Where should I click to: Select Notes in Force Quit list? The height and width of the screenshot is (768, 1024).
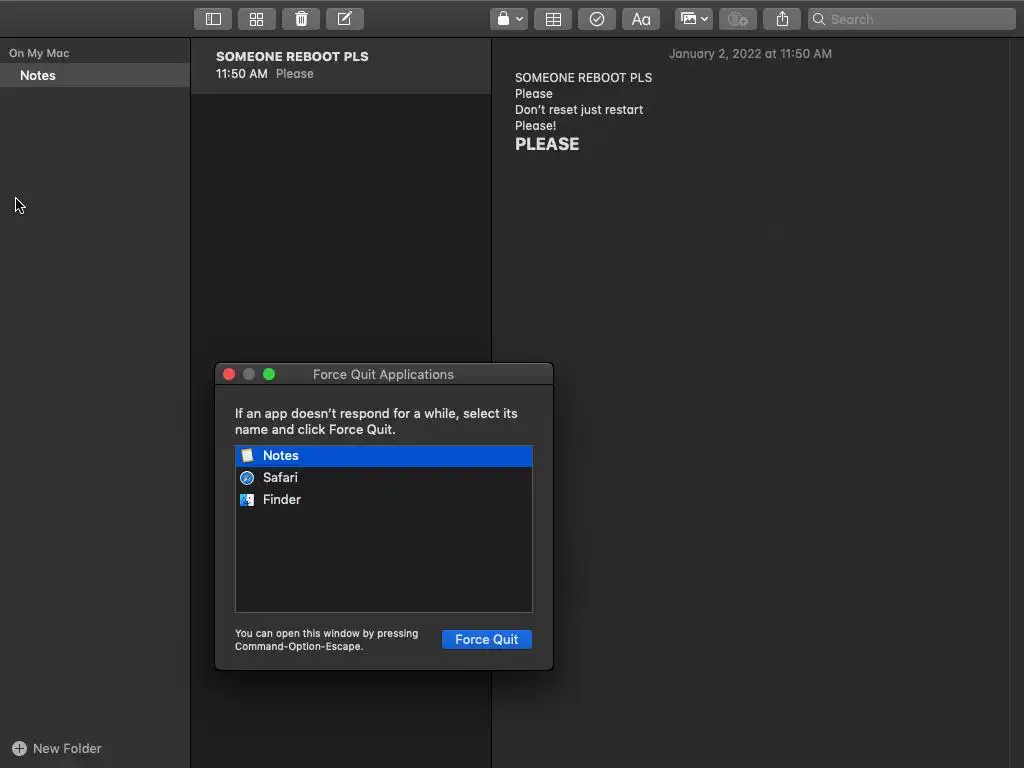(x=384, y=456)
